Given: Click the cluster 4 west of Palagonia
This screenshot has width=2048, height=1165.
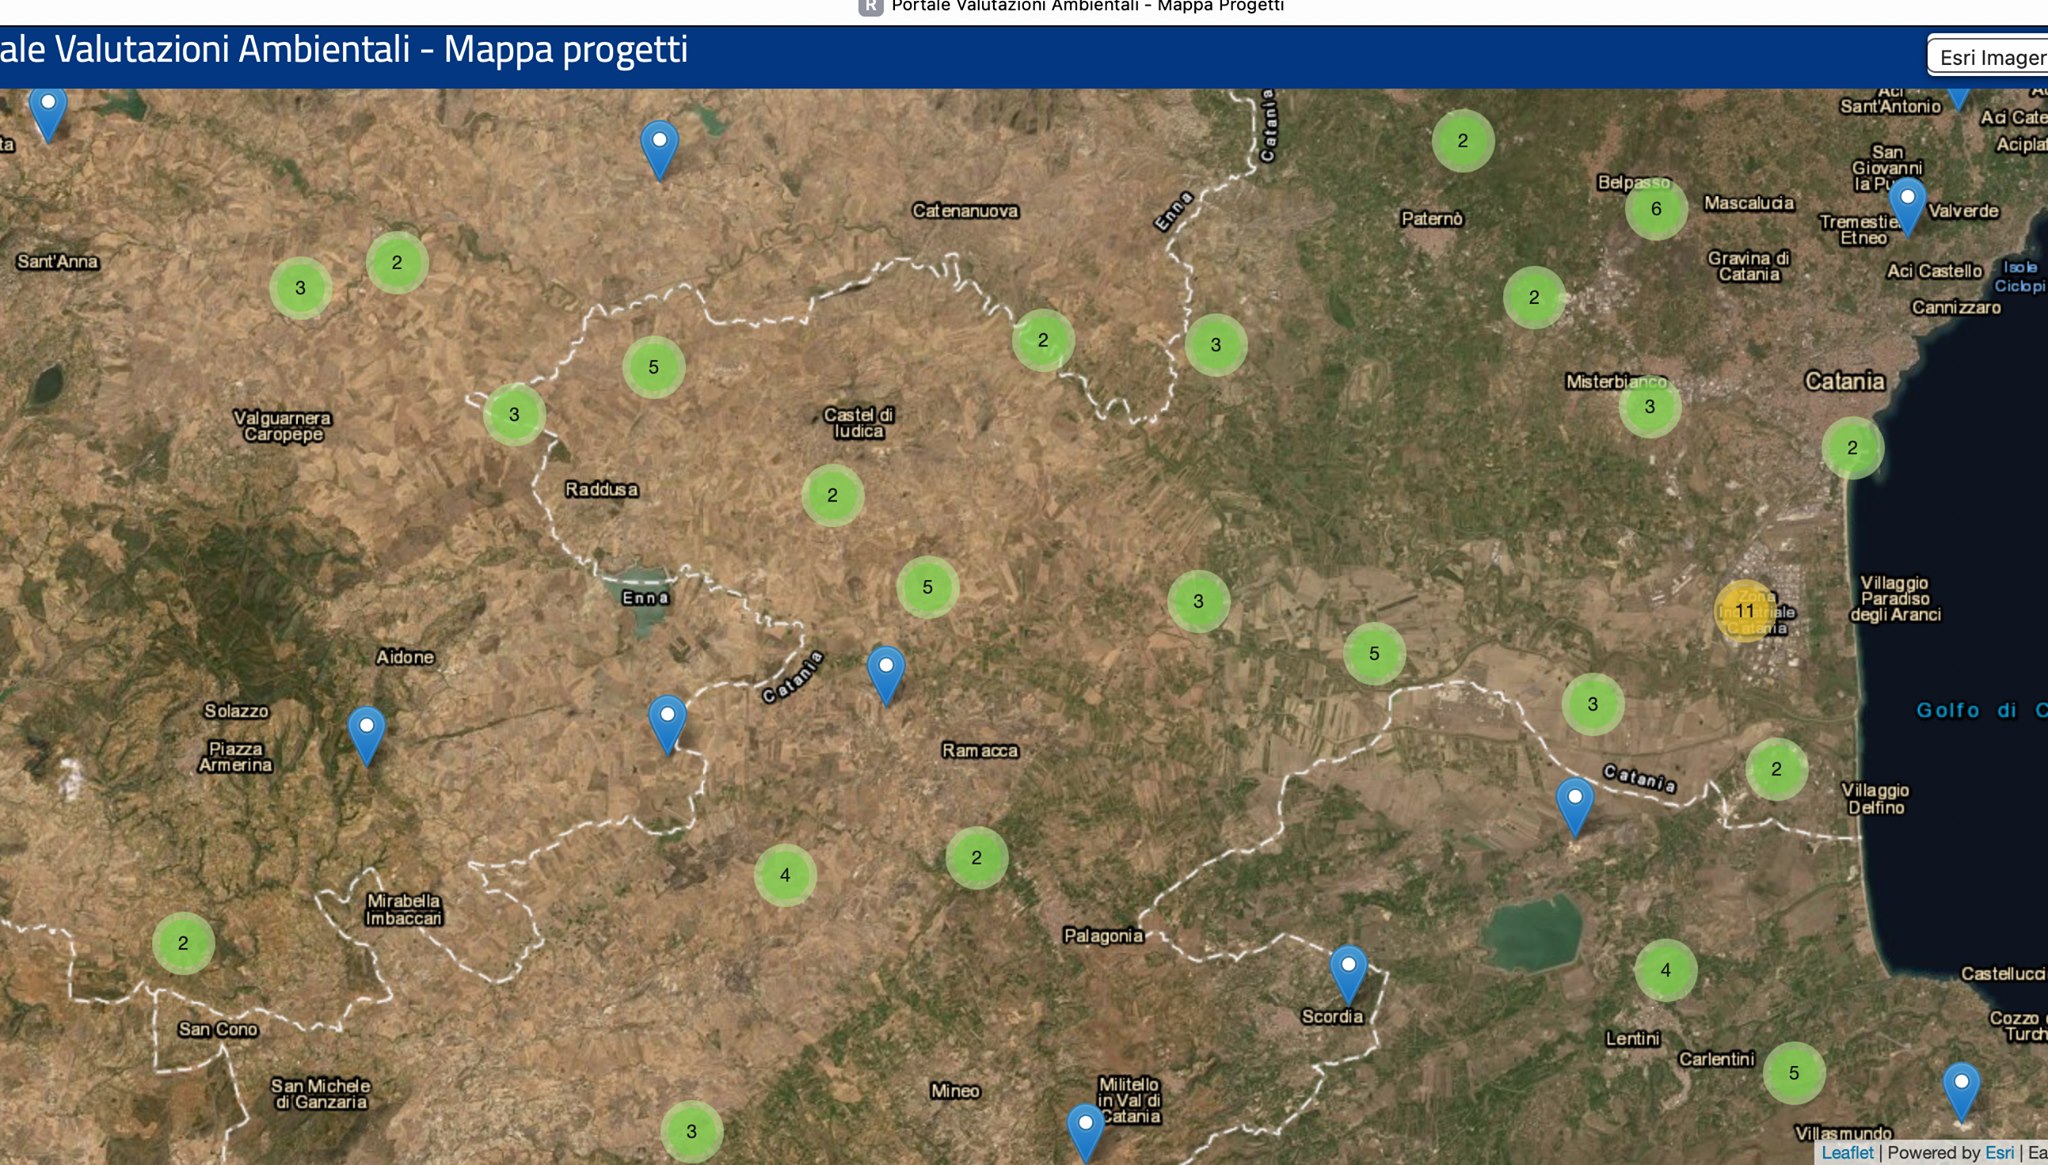Looking at the screenshot, I should [x=785, y=875].
